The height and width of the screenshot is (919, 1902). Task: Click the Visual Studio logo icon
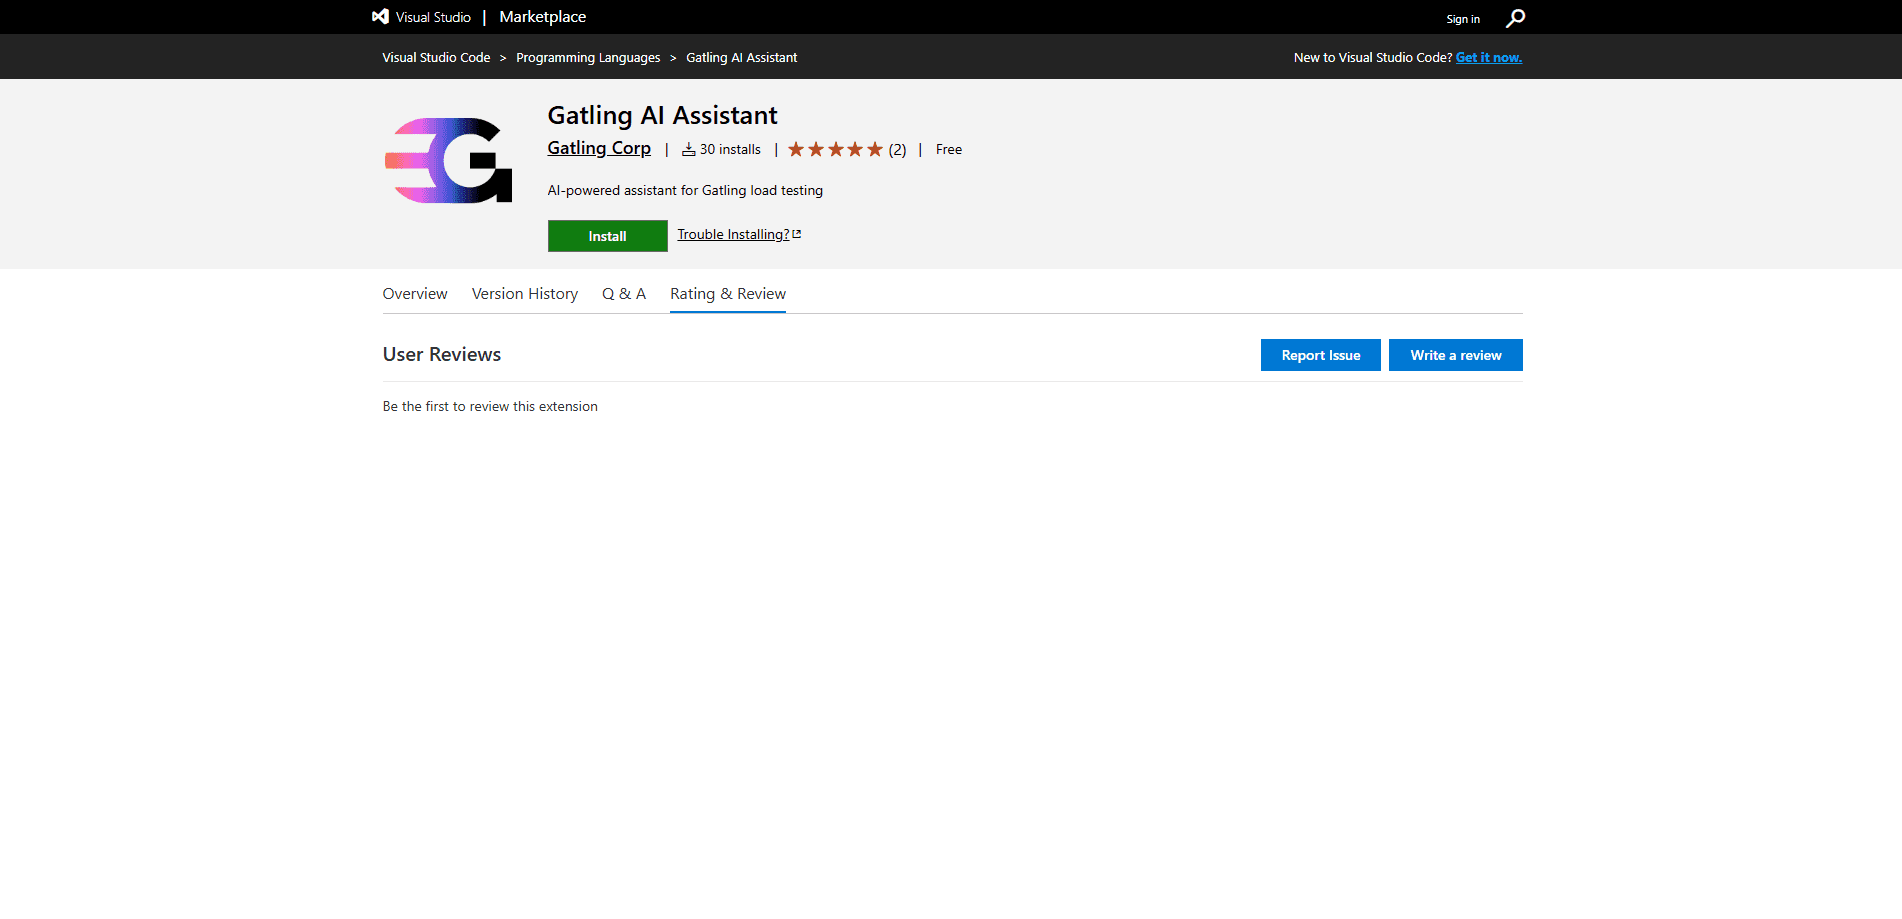point(380,17)
